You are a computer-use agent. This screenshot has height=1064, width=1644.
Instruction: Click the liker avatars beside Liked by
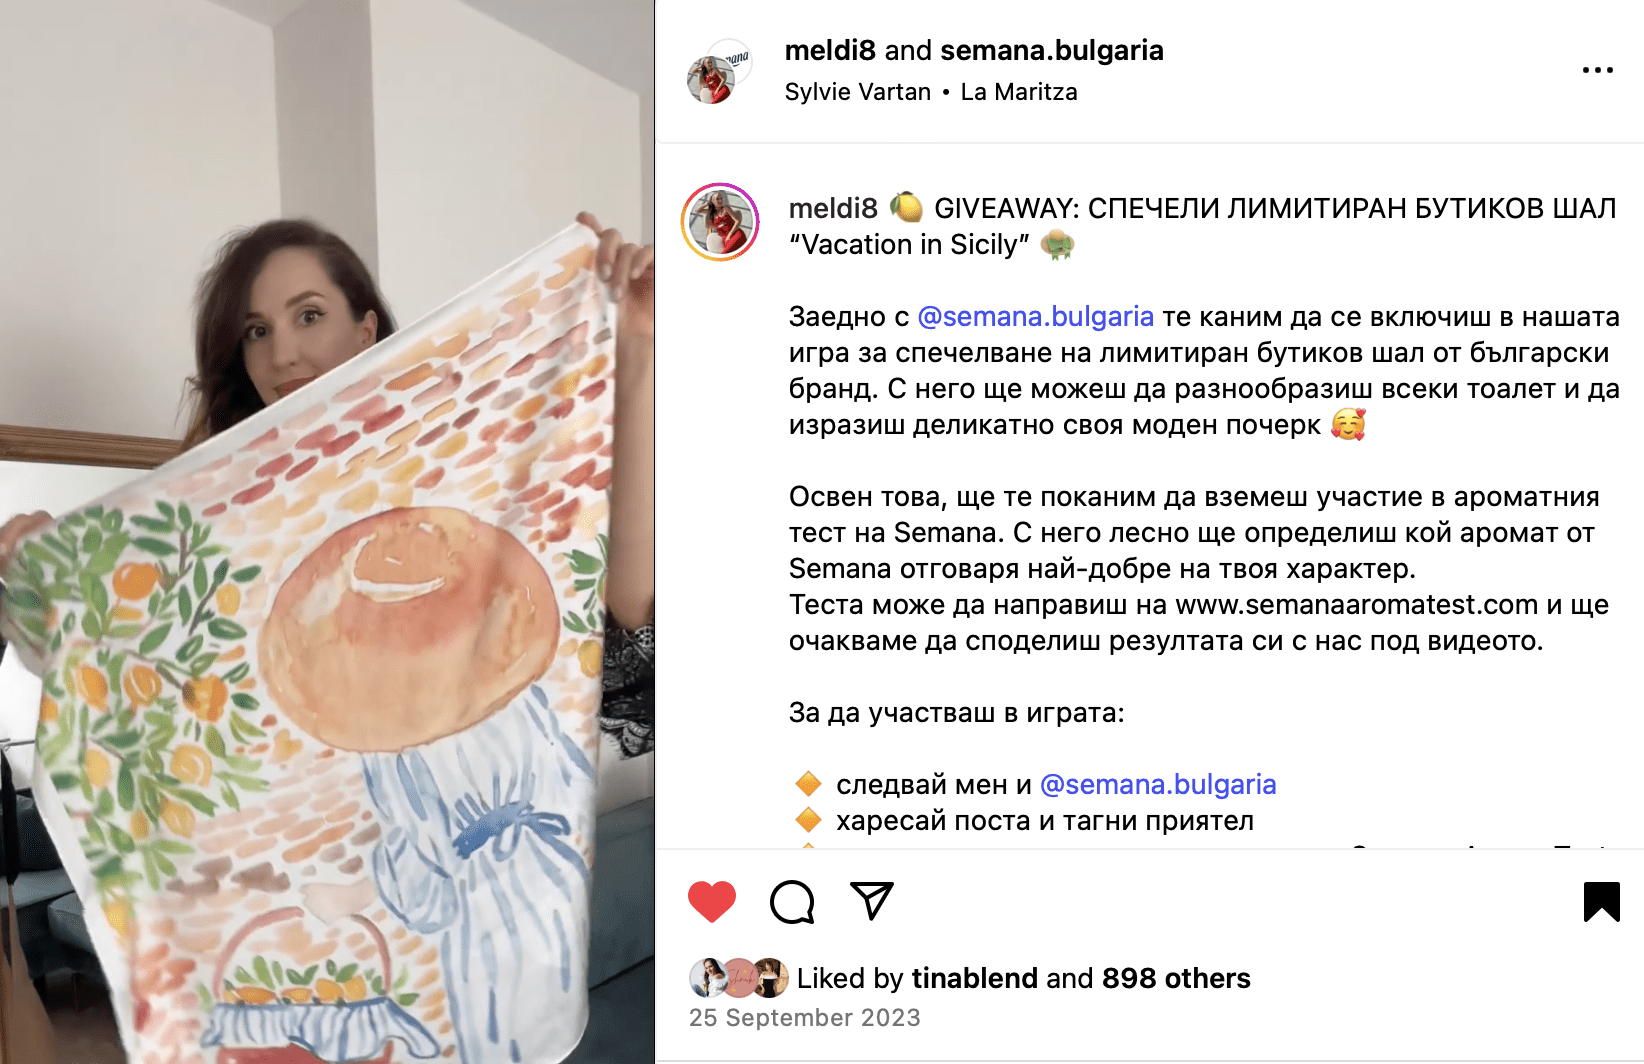739,978
